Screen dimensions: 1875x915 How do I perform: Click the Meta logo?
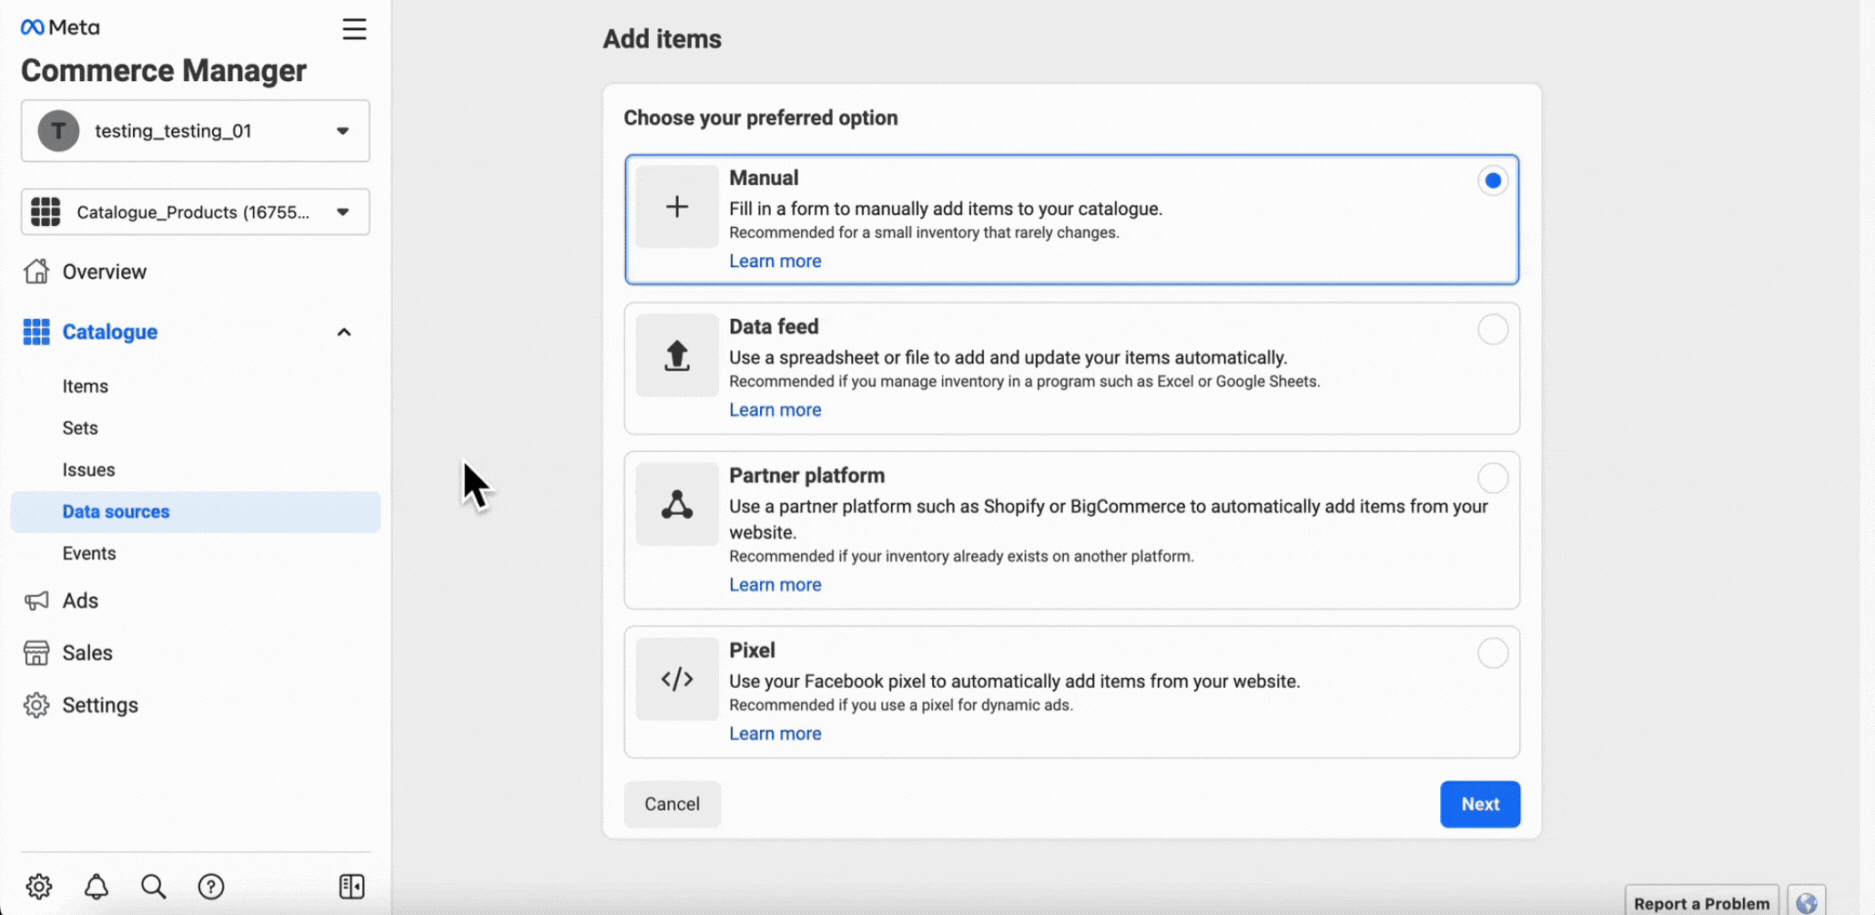[60, 27]
